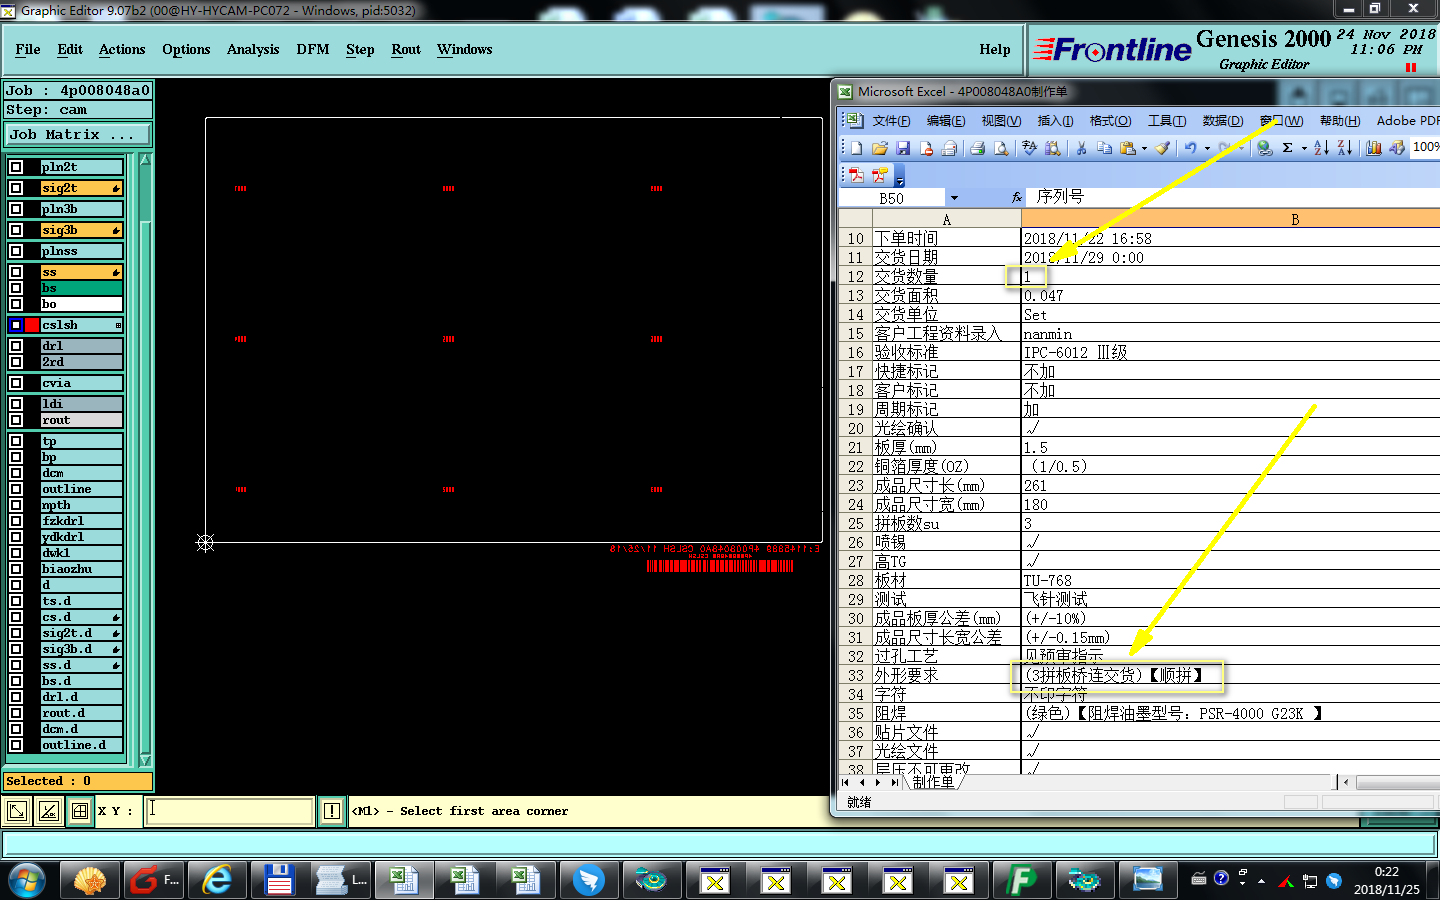This screenshot has width=1440, height=900.
Task: Click the Format Painter brush icon
Action: [1162, 148]
